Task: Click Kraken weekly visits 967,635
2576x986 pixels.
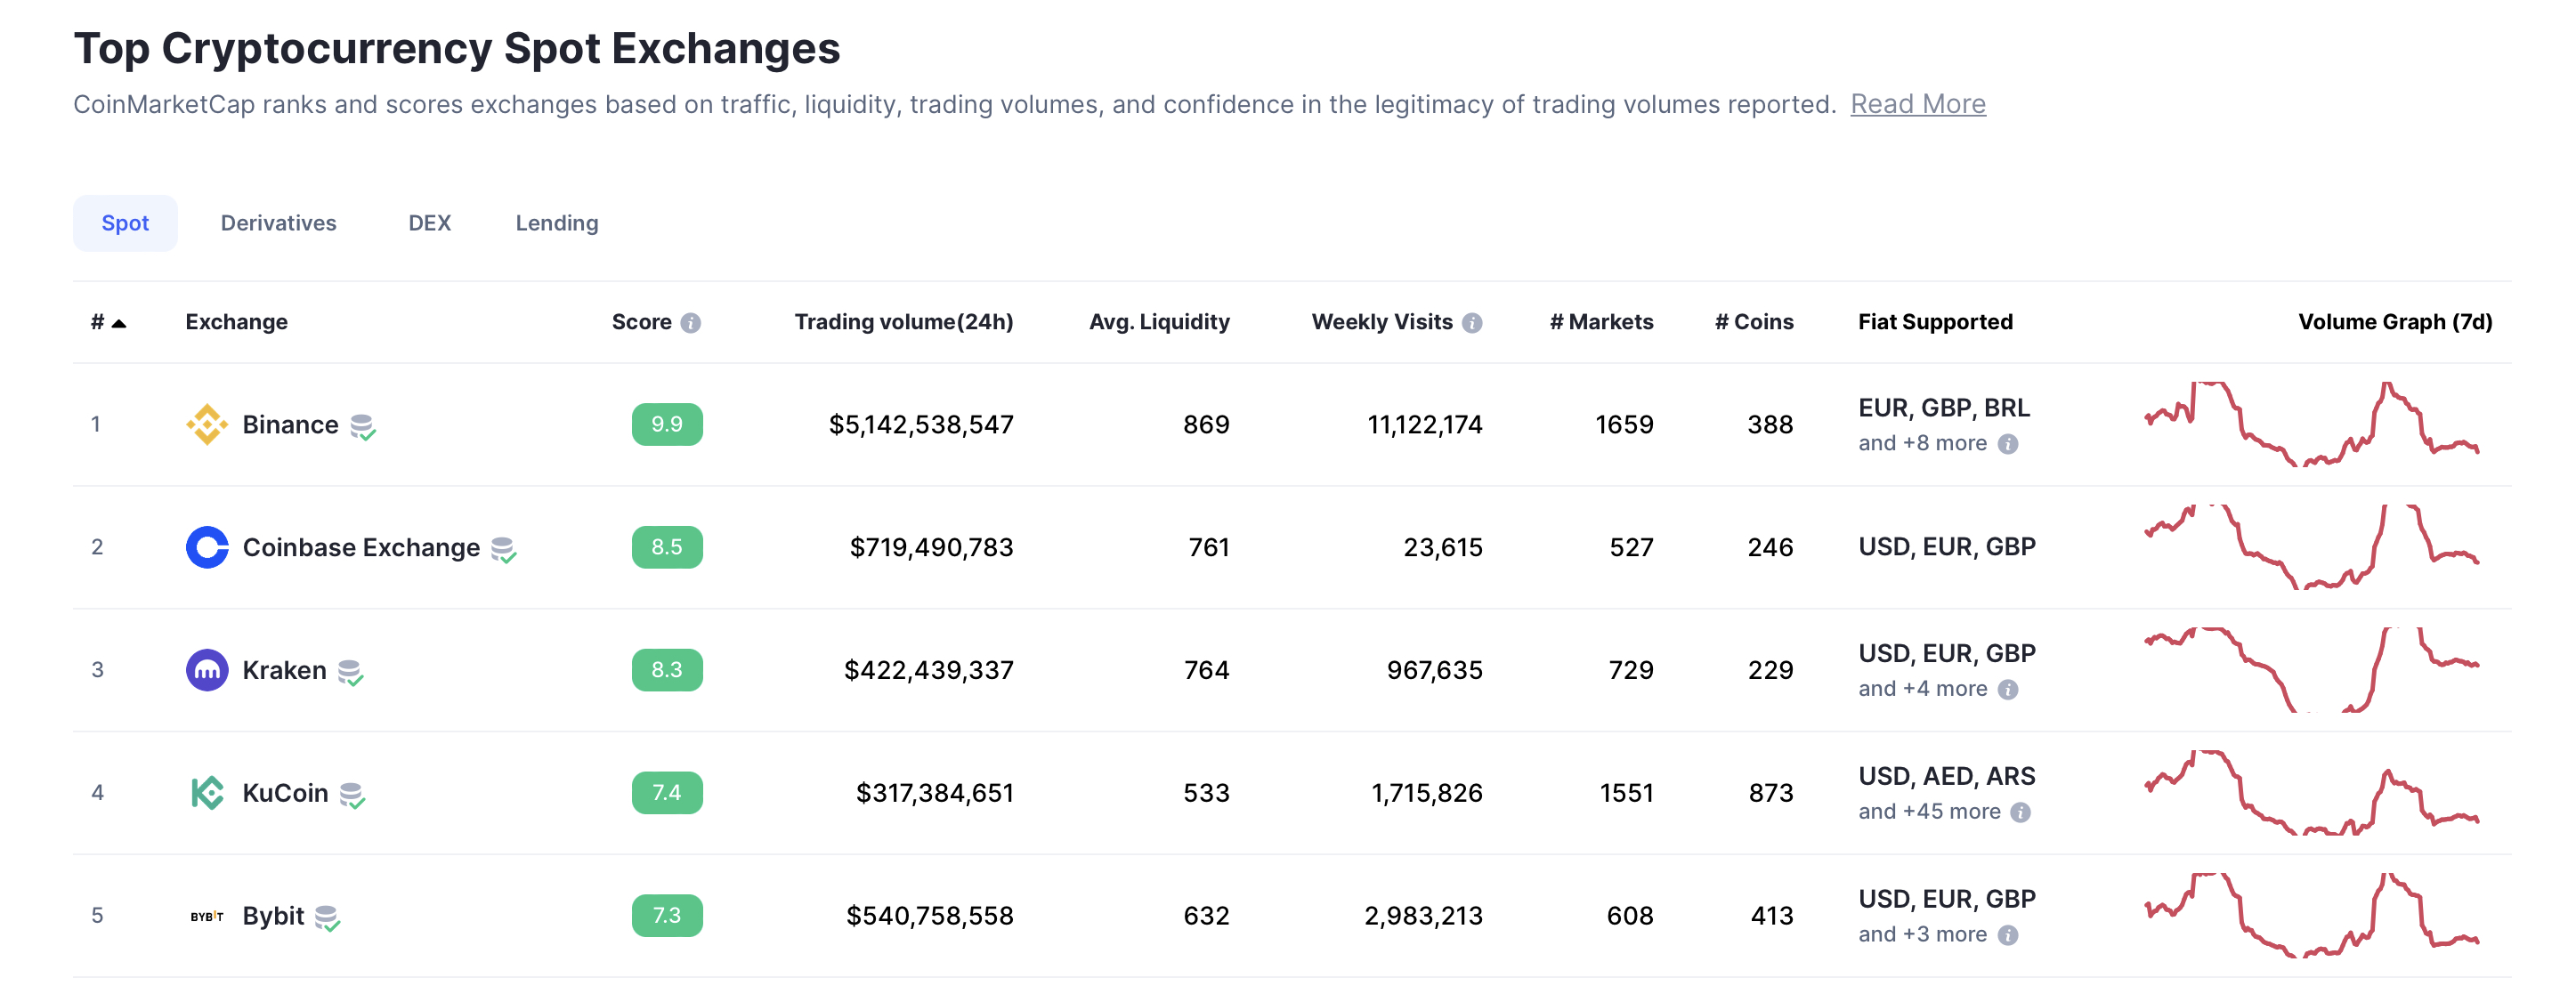Action: click(1434, 671)
